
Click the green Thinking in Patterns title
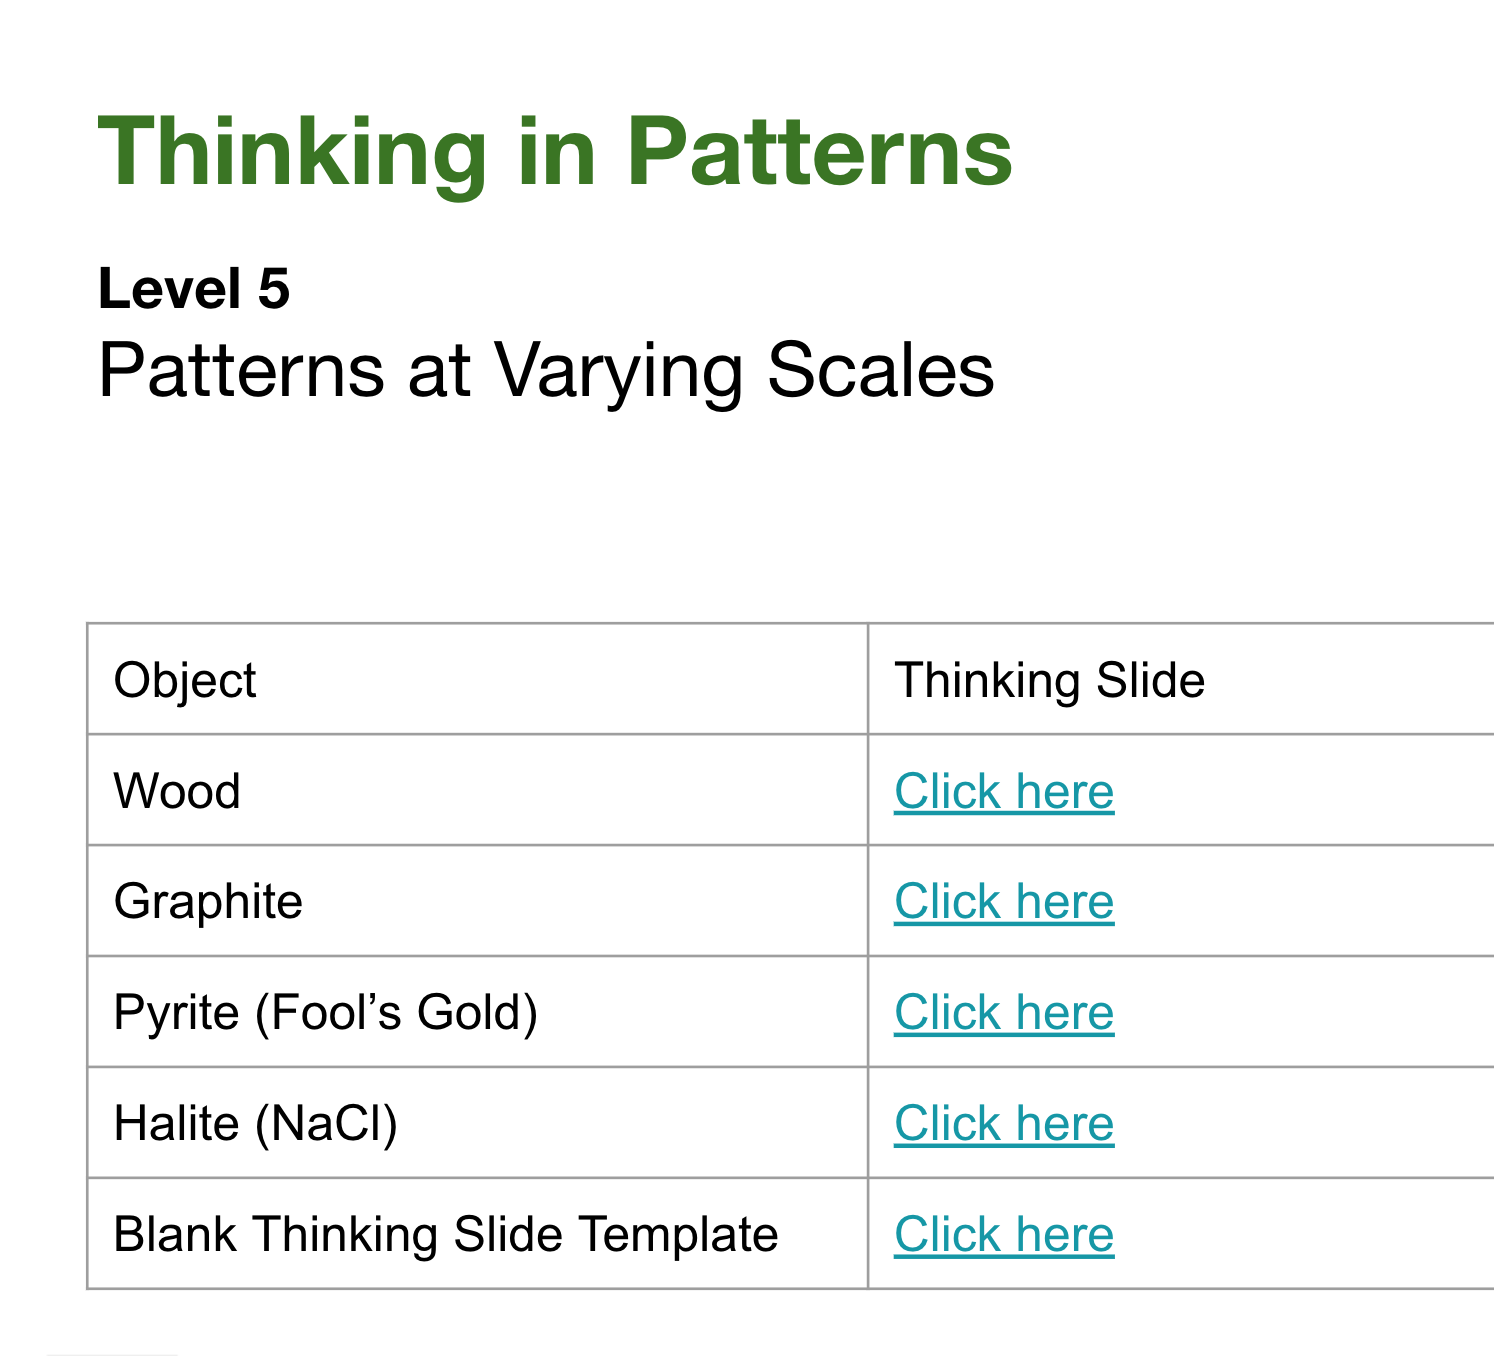pos(555,152)
